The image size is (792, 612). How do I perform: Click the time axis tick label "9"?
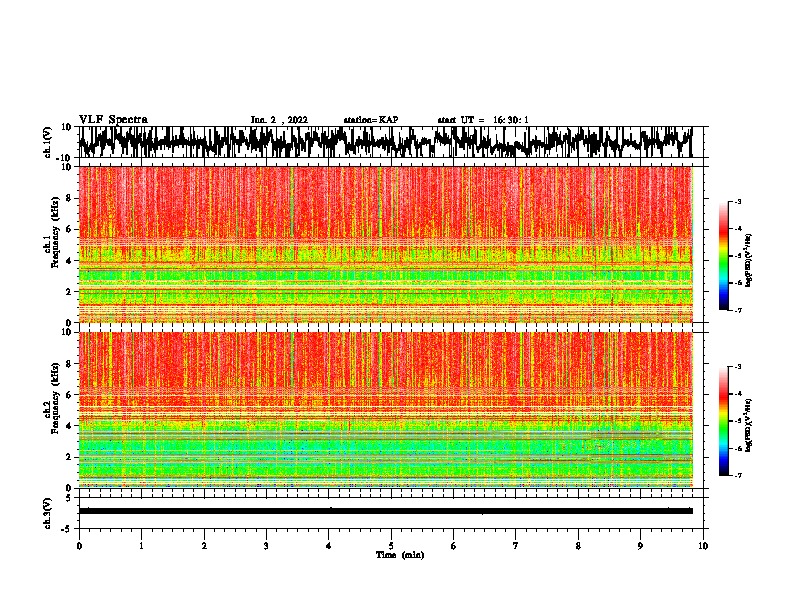coord(640,546)
